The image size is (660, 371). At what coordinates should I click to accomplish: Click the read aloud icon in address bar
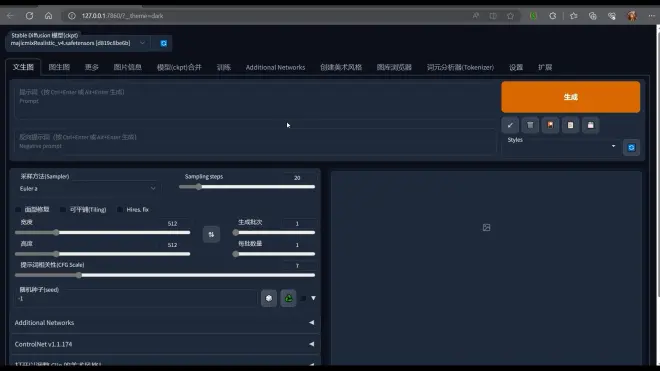(x=476, y=16)
